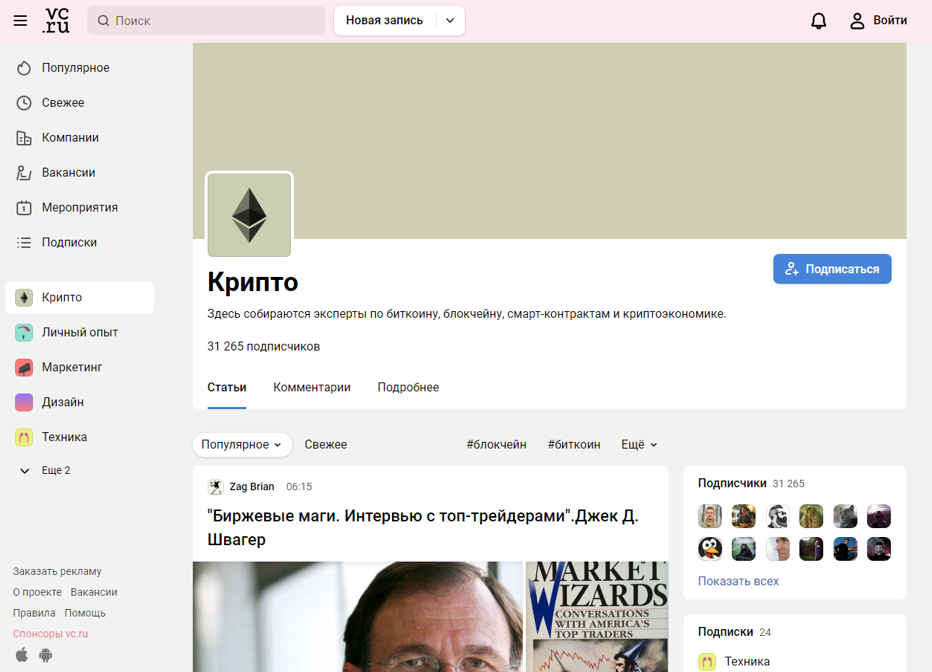Viewport: 932px width, 672px height.
Task: Focus the Поиск search field
Action: pos(206,21)
